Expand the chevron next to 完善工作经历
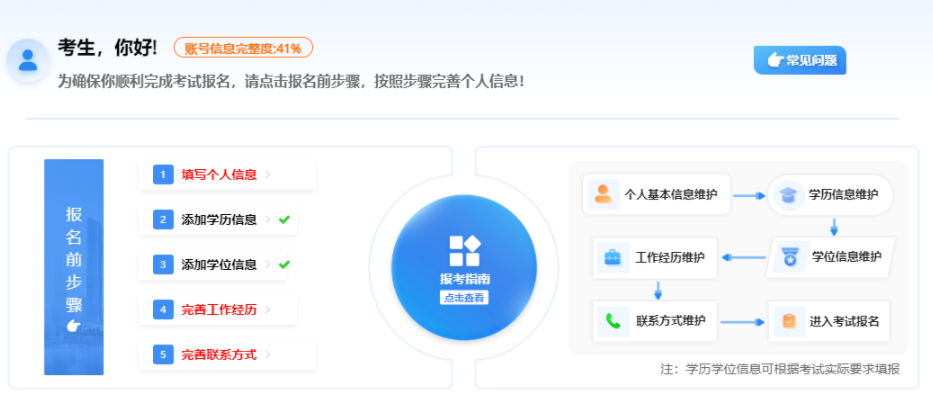 click(268, 310)
